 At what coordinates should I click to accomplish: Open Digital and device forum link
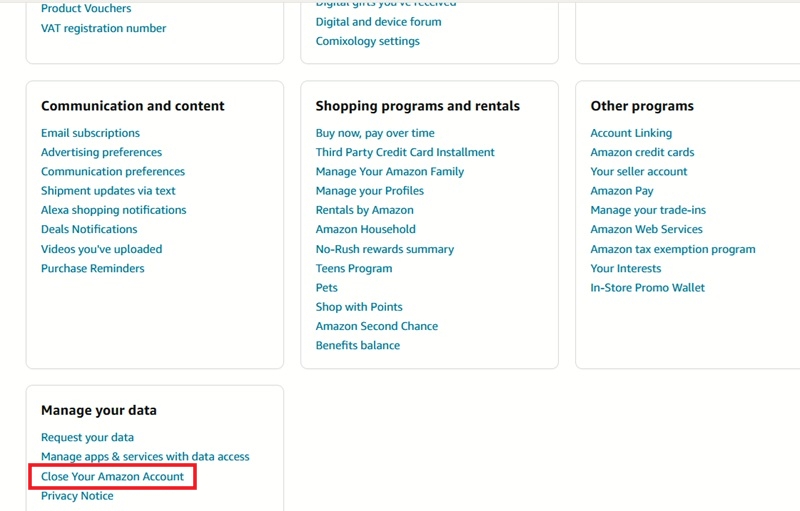click(x=379, y=22)
